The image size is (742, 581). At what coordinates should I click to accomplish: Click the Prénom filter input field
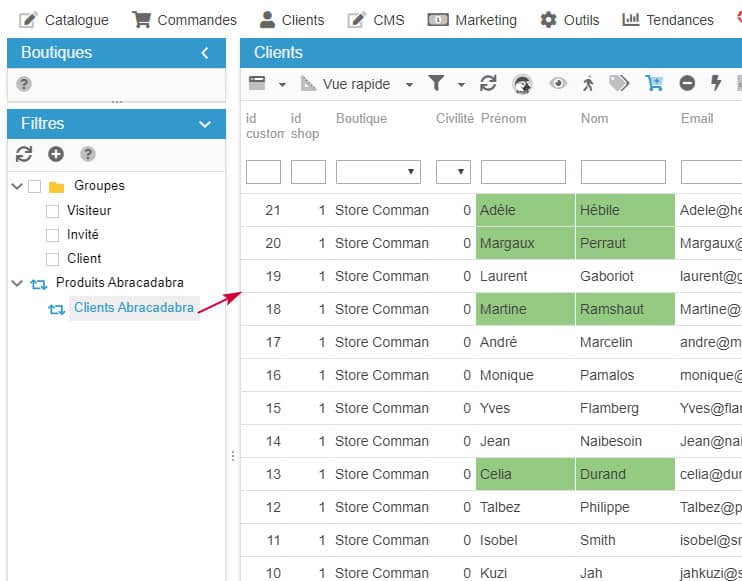tap(522, 172)
